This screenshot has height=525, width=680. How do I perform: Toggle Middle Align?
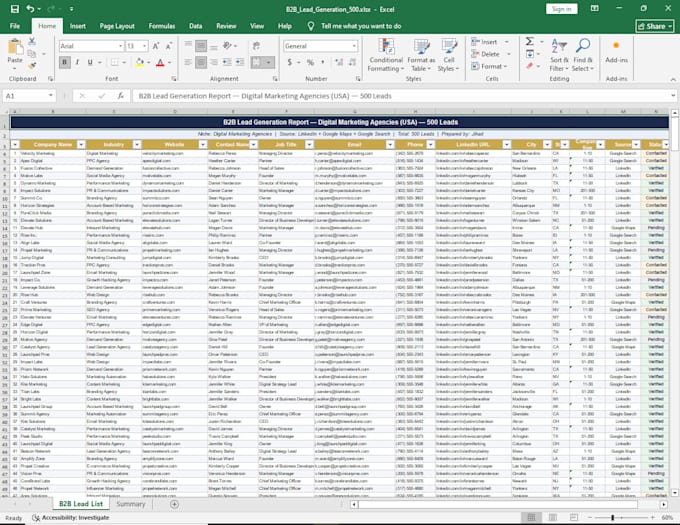click(201, 46)
